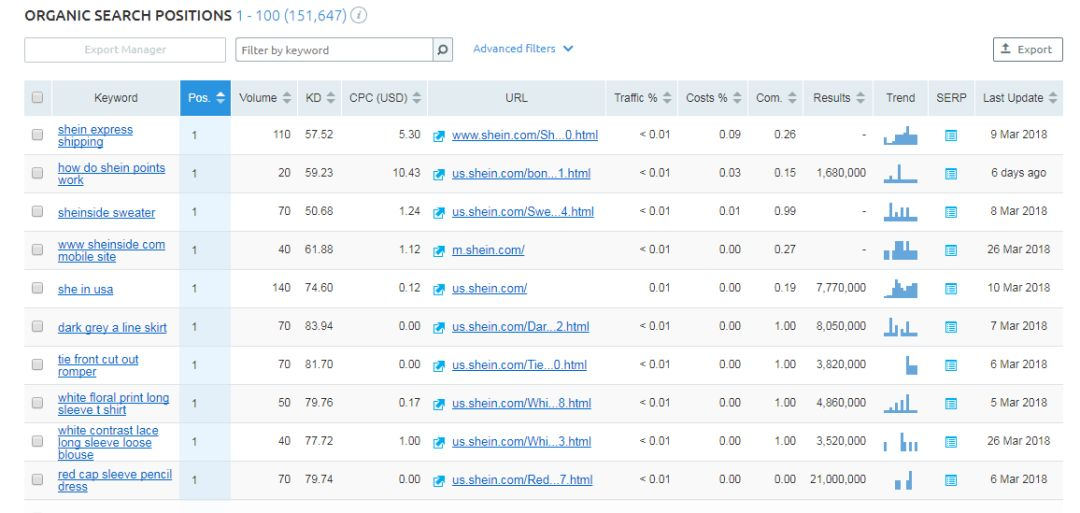The height and width of the screenshot is (513, 1080).
Task: Open external link icon for us.shein.com/Tie...0.html
Action: click(x=439, y=366)
